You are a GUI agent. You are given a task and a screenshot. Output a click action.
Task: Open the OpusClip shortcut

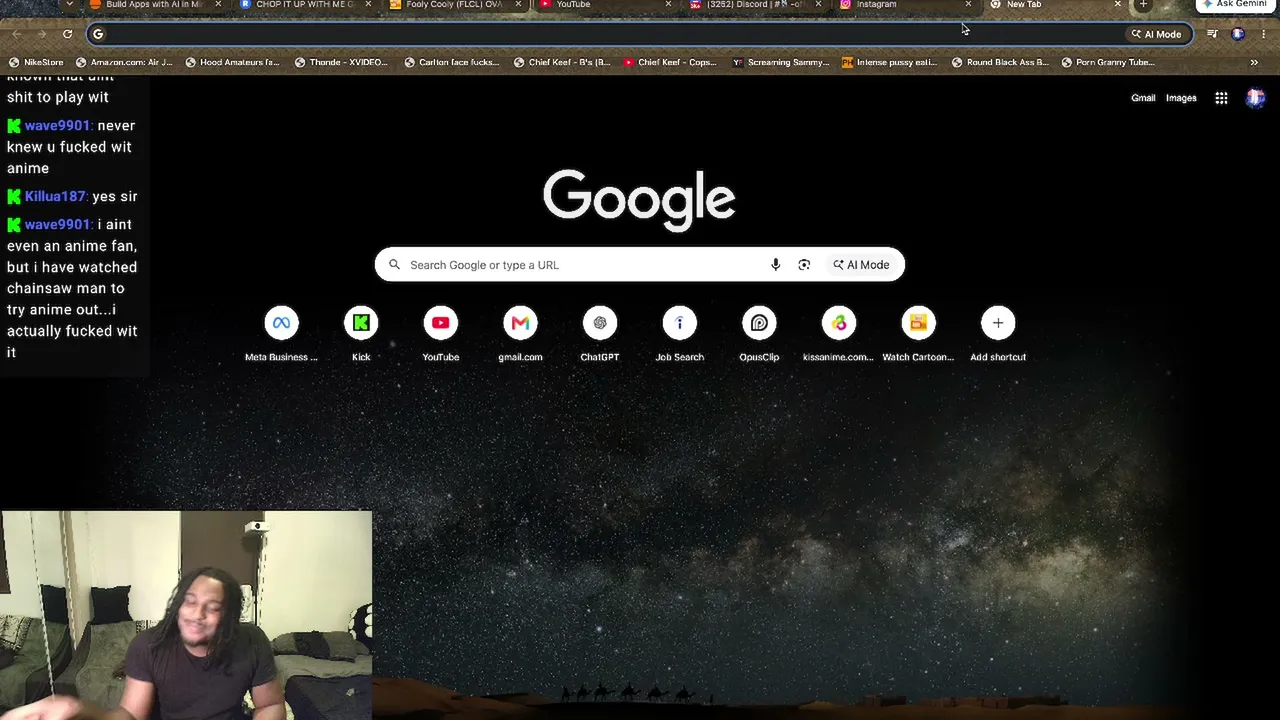[759, 334]
